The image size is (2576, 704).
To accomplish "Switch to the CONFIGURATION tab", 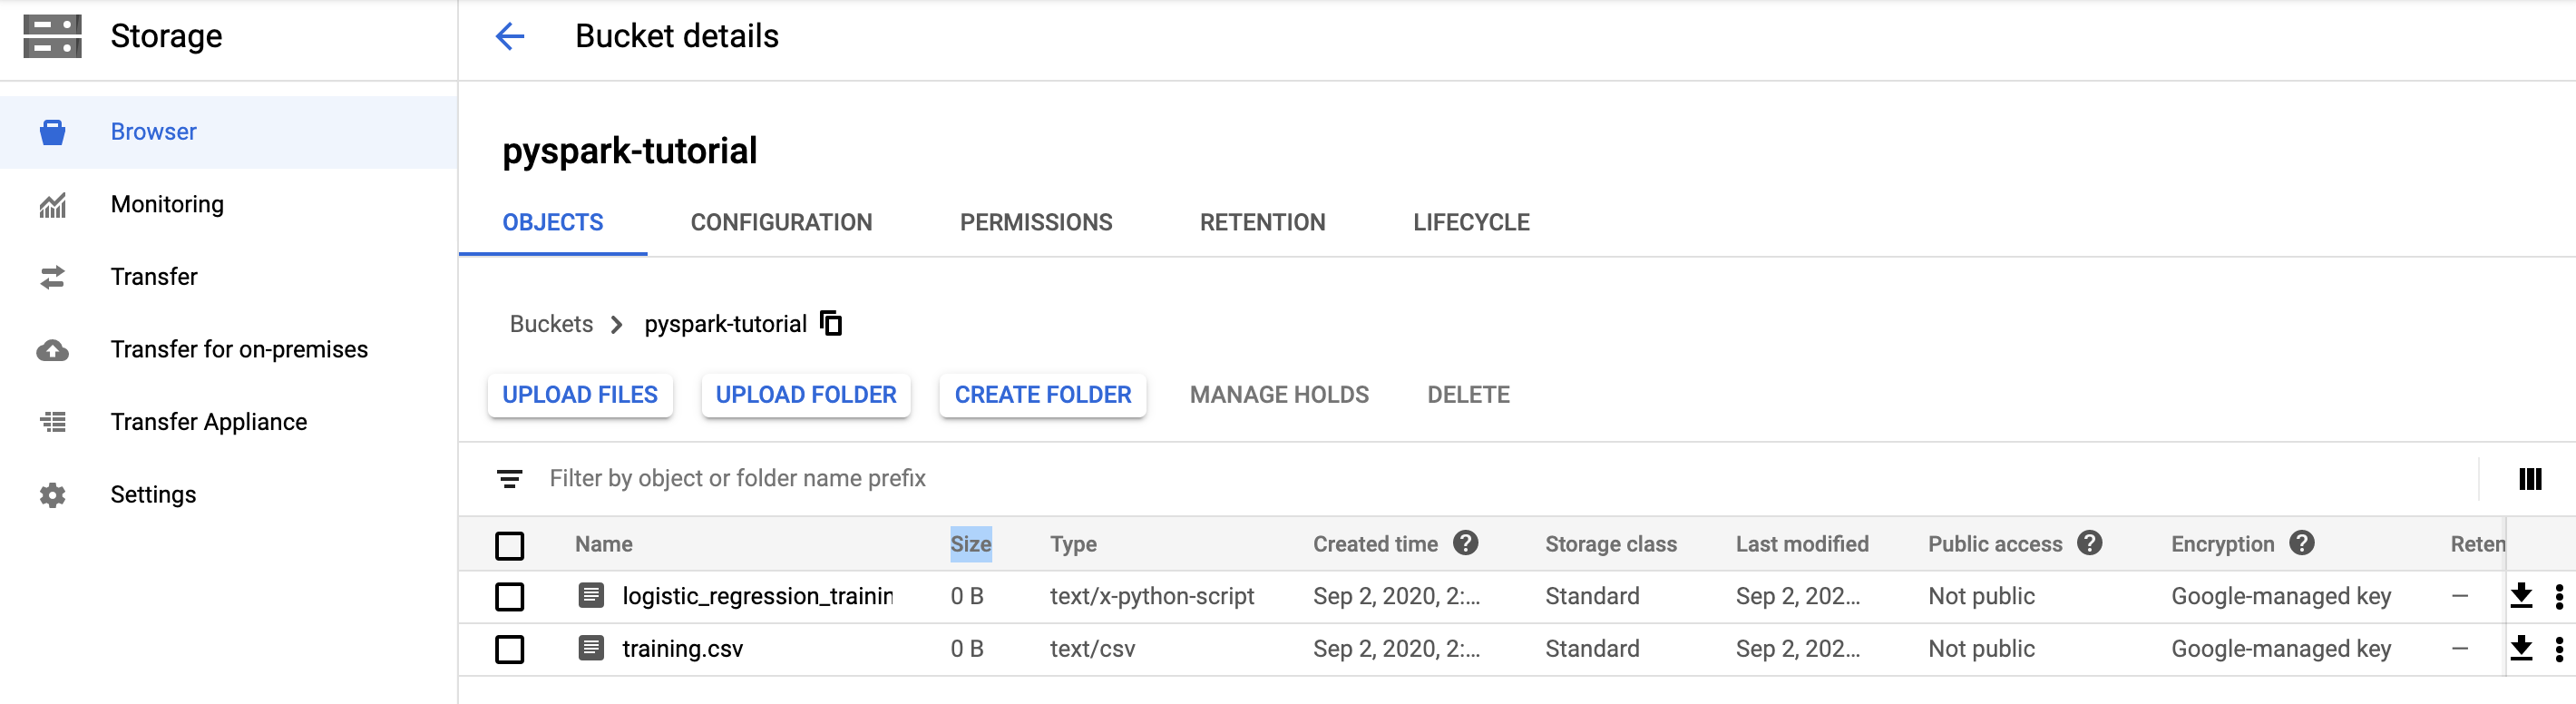I will (x=781, y=222).
